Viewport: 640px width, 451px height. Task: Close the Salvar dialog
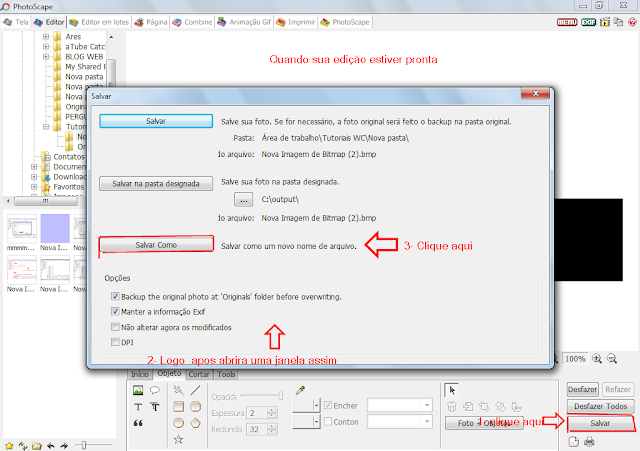pyautogui.click(x=536, y=93)
